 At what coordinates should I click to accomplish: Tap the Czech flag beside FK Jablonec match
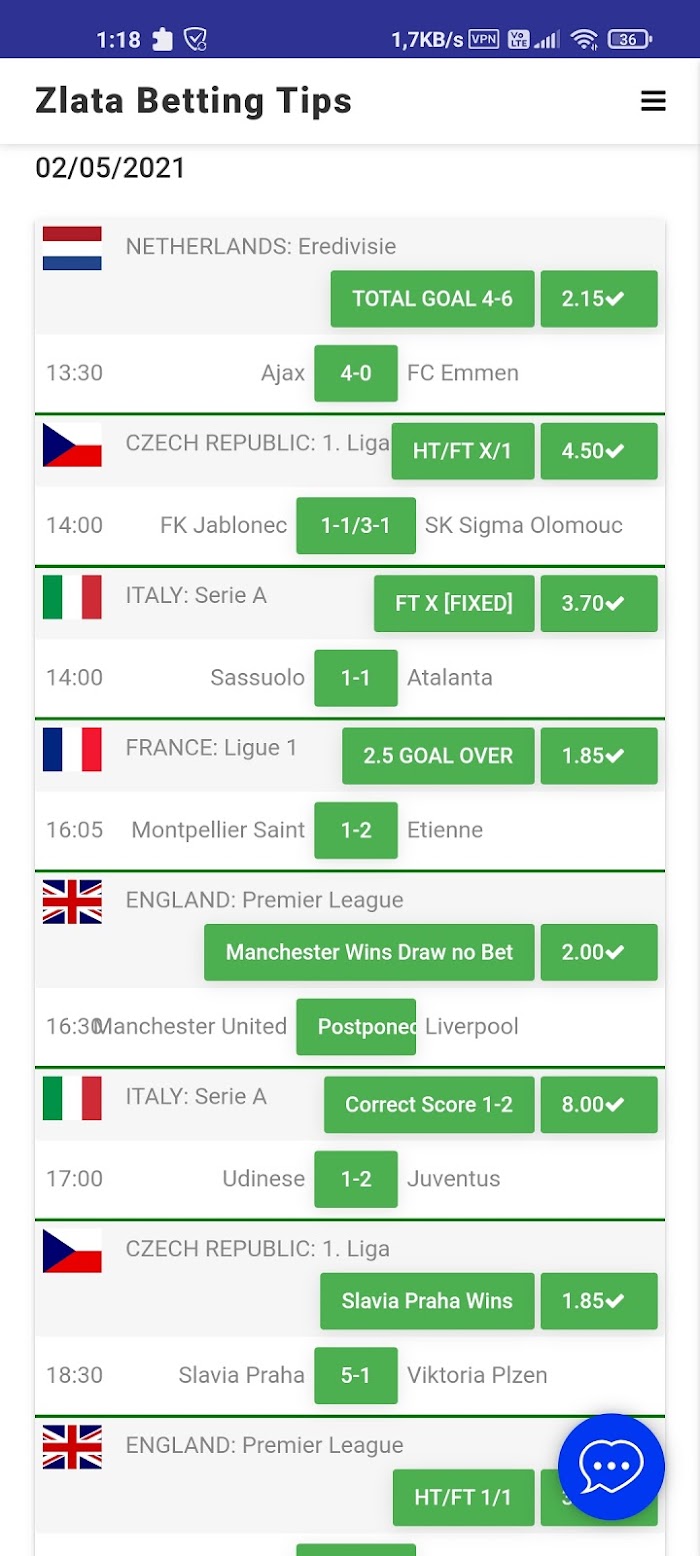click(x=72, y=445)
